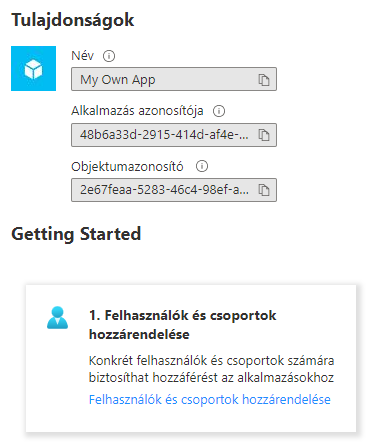Click the Alkalmazás azonosítója label text
The width and height of the screenshot is (371, 445).
[x=137, y=111]
